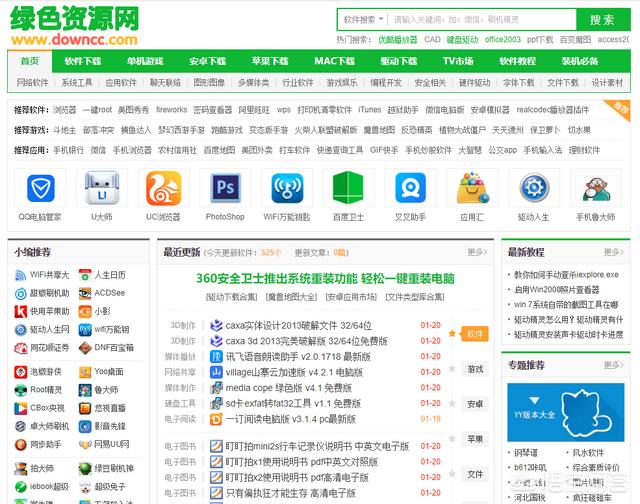This screenshot has width=640, height=504.
Task: Open media cope 绿色版 v4.1 entry
Action: coord(289,388)
